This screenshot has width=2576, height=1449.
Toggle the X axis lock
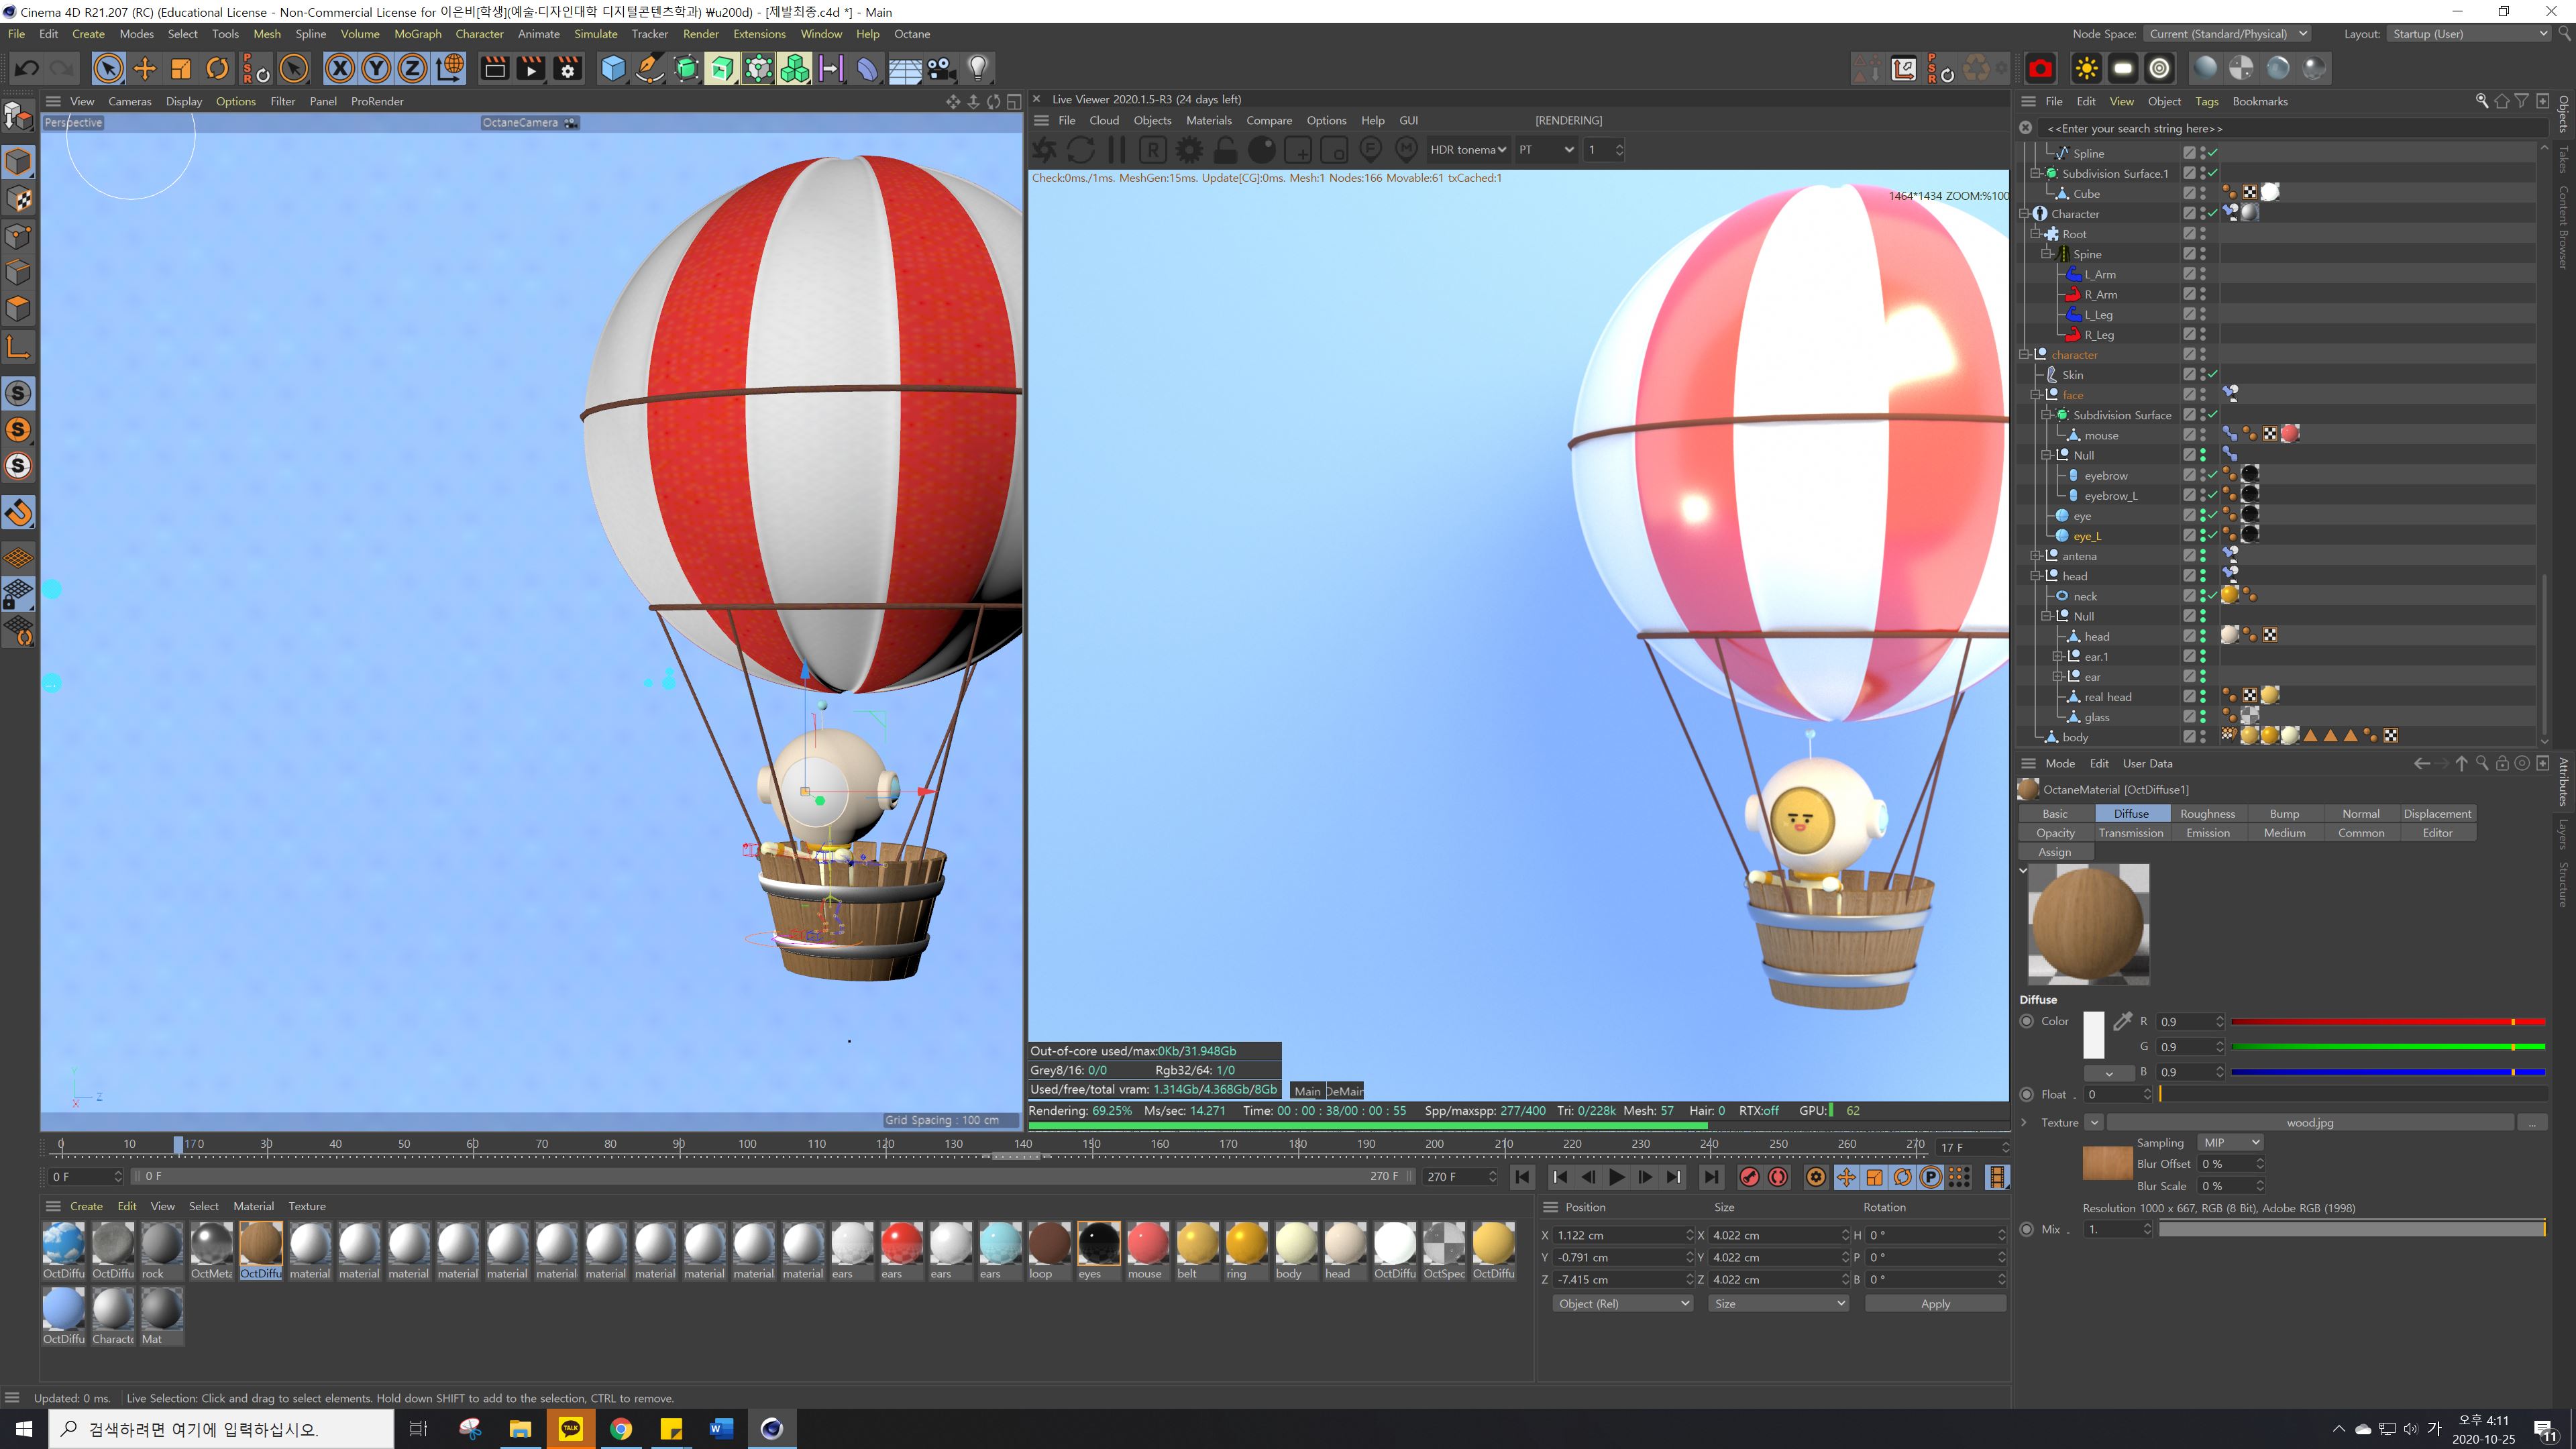click(x=340, y=68)
